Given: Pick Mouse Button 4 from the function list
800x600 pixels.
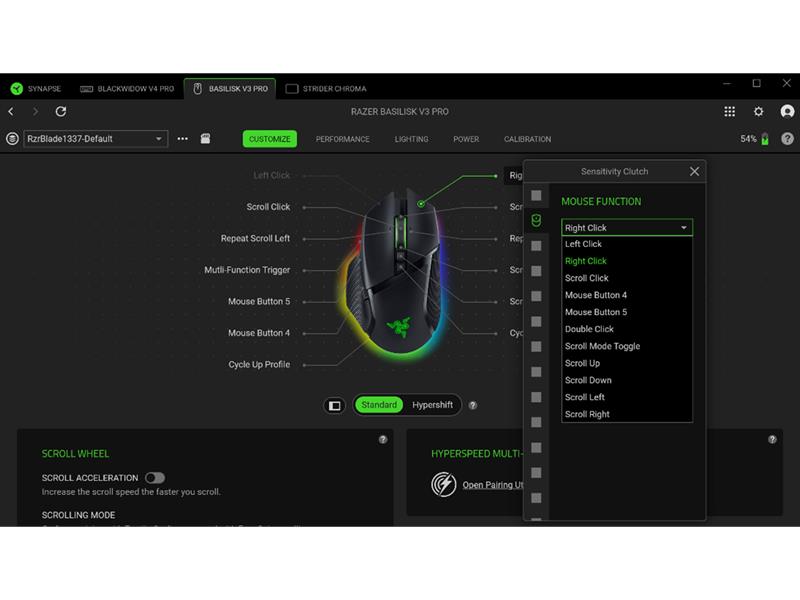Looking at the screenshot, I should (x=627, y=295).
